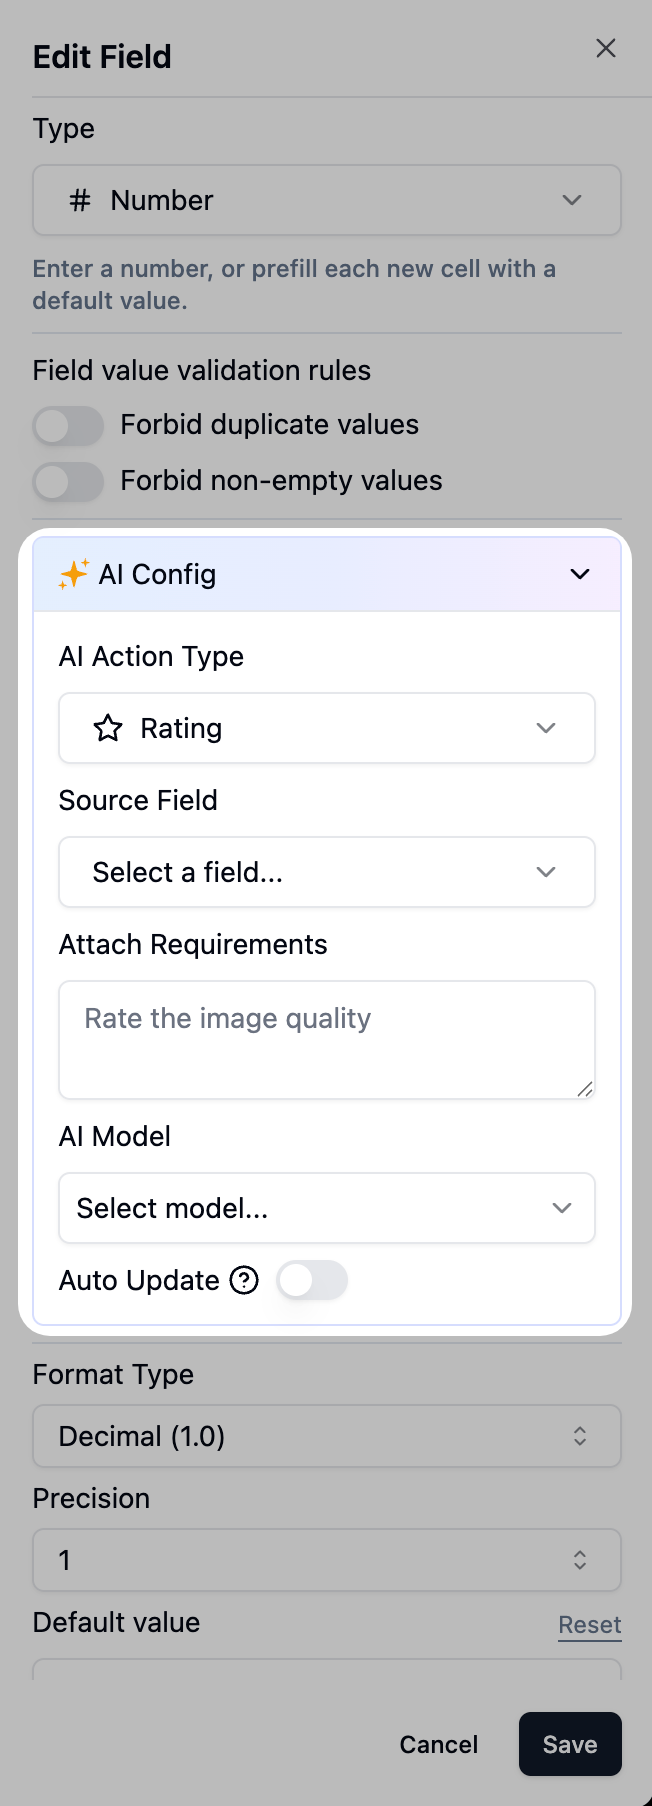This screenshot has width=652, height=1806.
Task: Click the hash icon beside Number
Action: point(80,200)
